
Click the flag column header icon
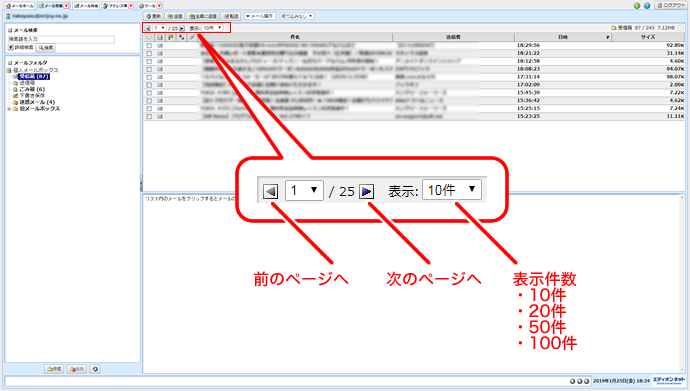click(171, 37)
